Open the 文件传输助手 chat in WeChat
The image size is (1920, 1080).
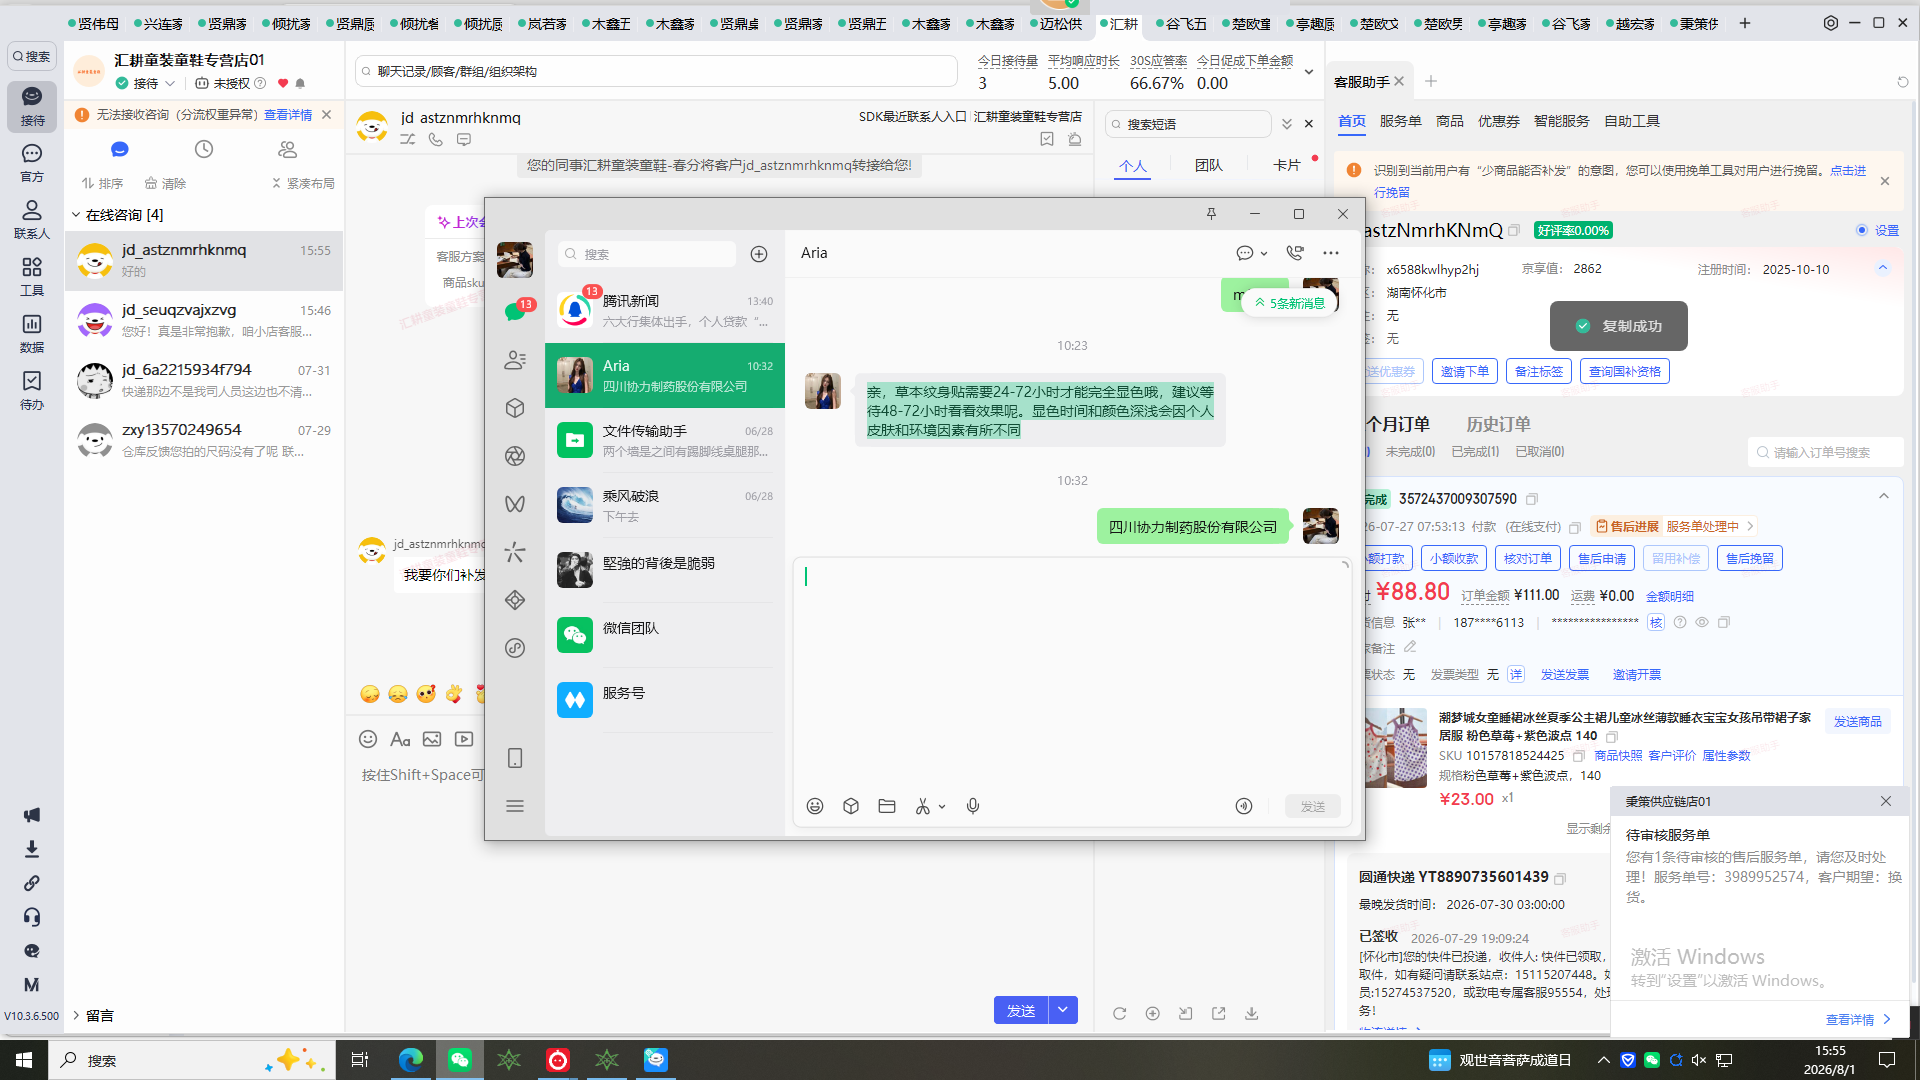pos(665,441)
